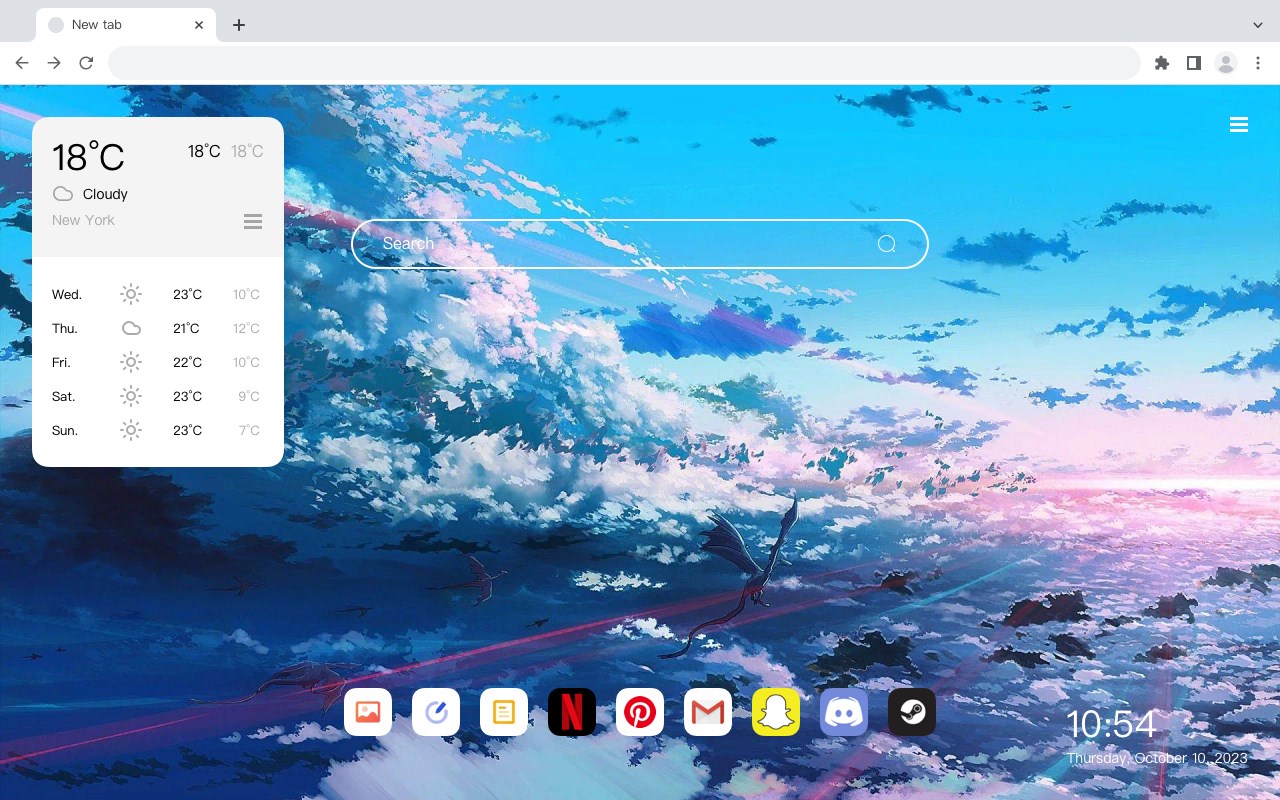The width and height of the screenshot is (1280, 800).
Task: Open Chrome's three-dot menu
Action: pyautogui.click(x=1258, y=63)
